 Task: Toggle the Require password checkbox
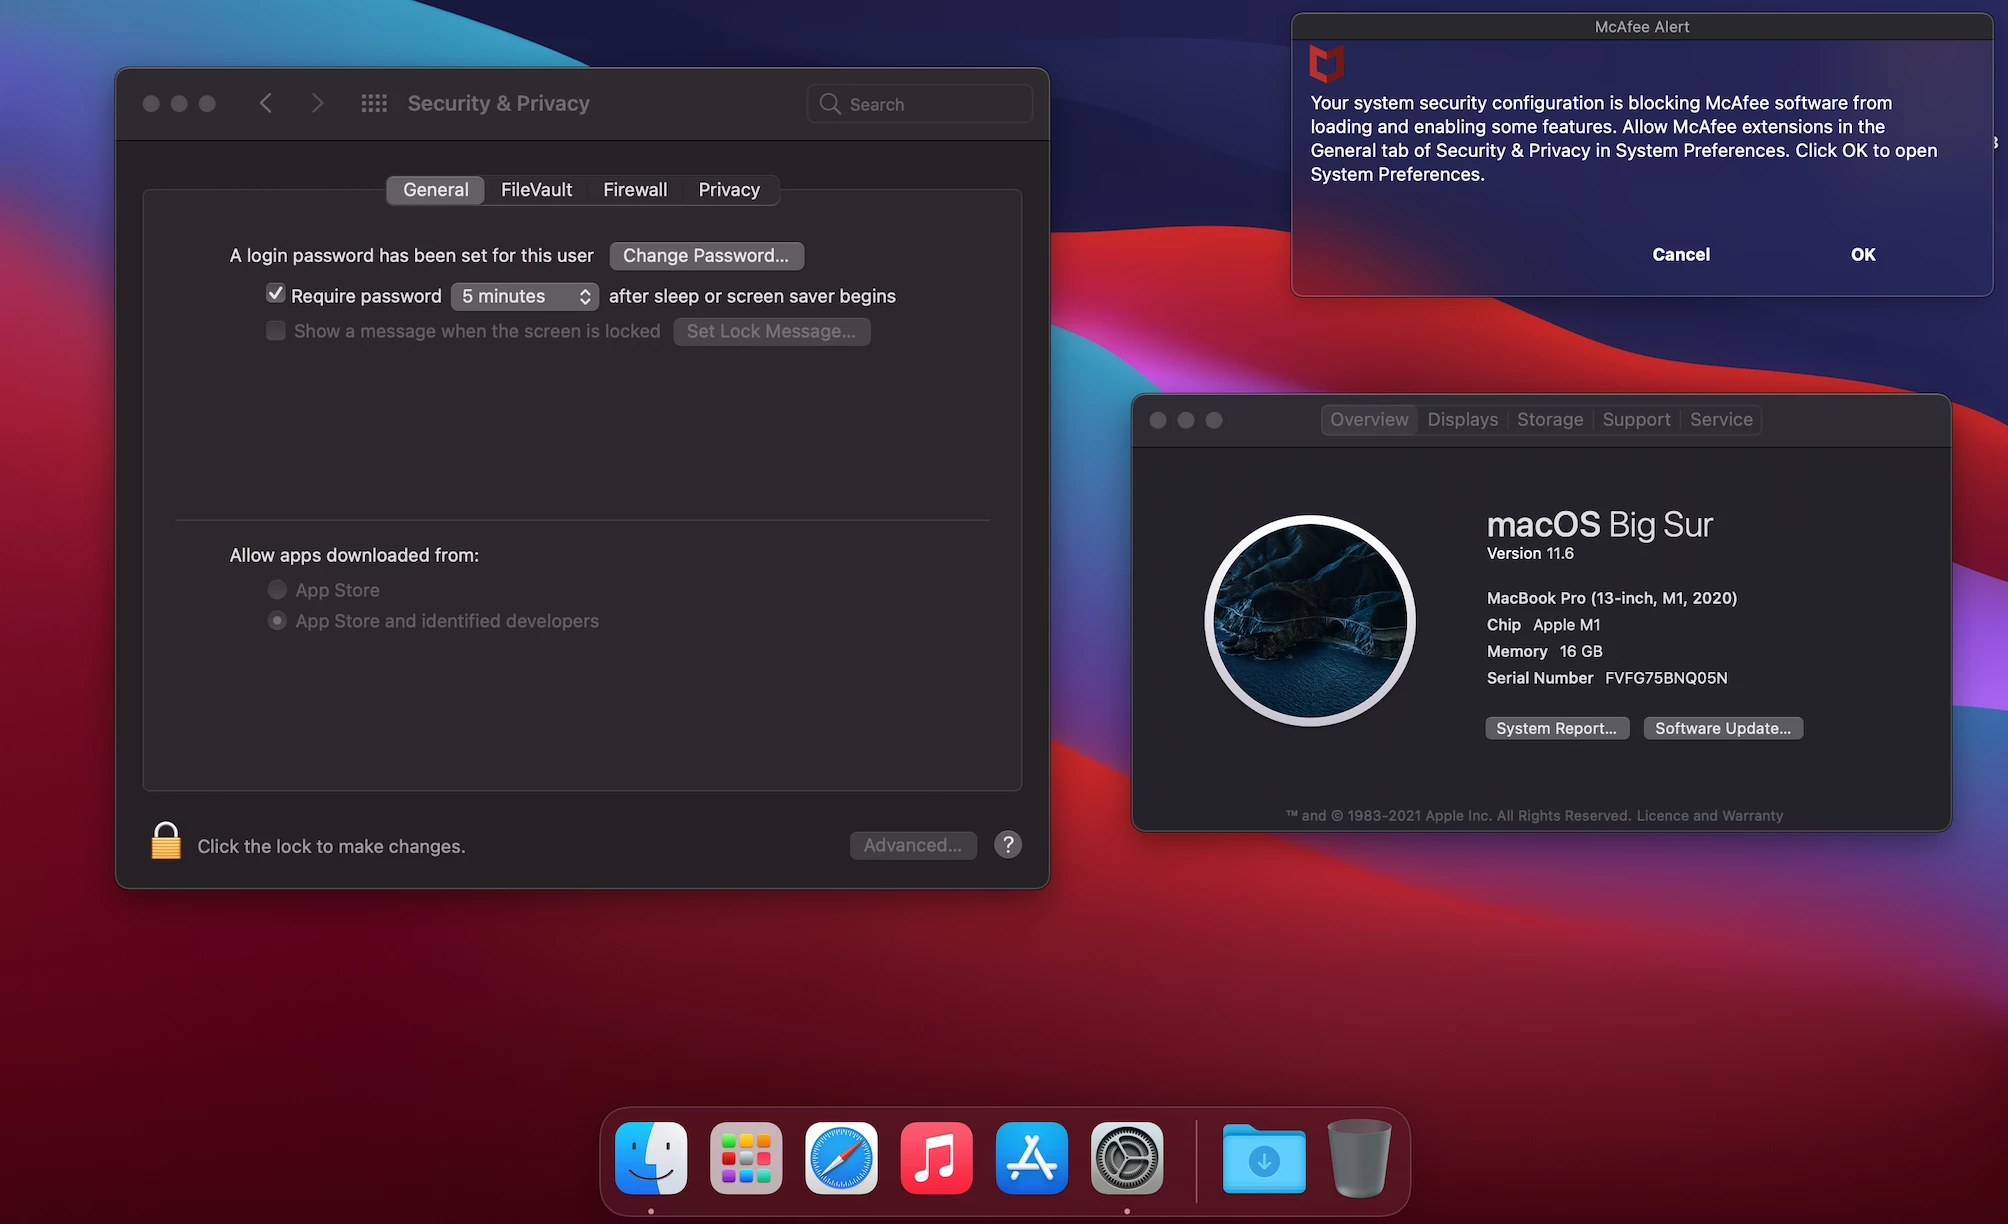pyautogui.click(x=276, y=294)
